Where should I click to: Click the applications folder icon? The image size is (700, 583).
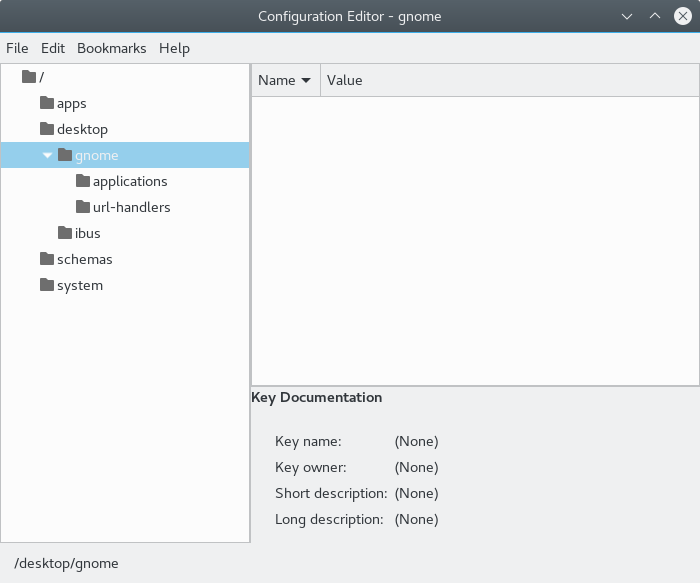click(83, 181)
